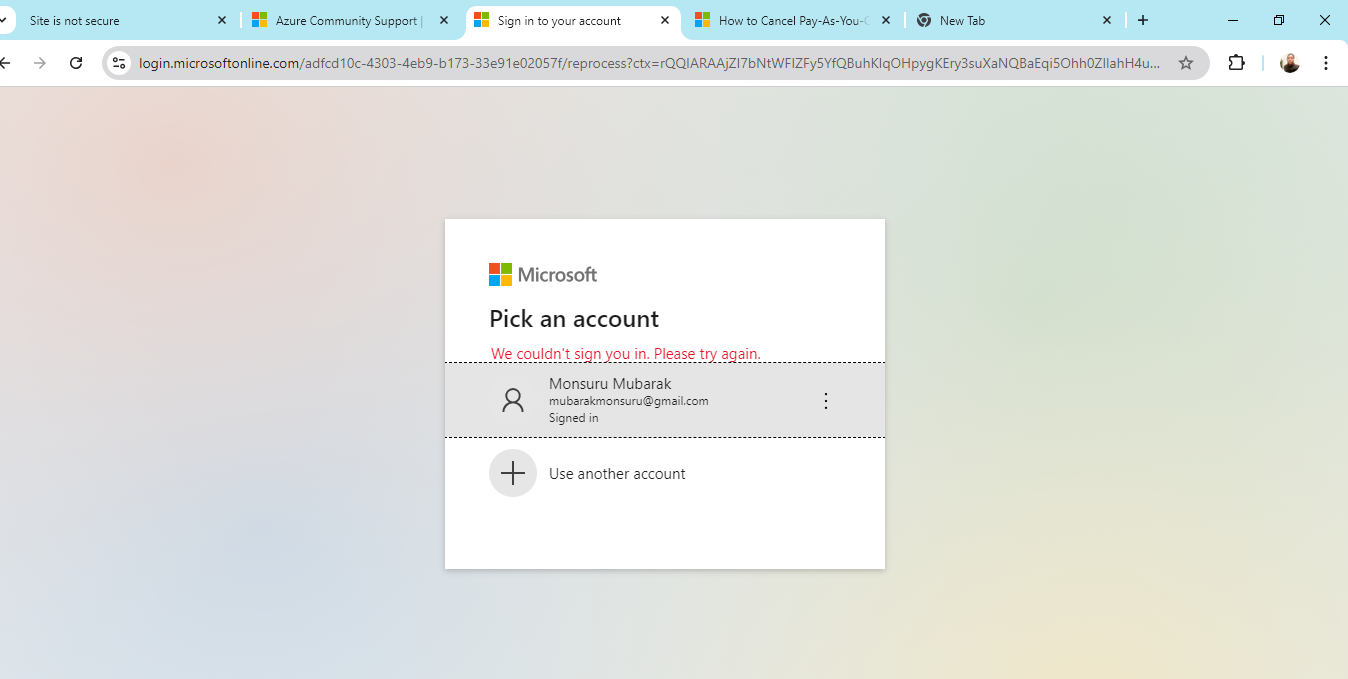
Task: Bookmark this page with the star icon
Action: tap(1186, 63)
